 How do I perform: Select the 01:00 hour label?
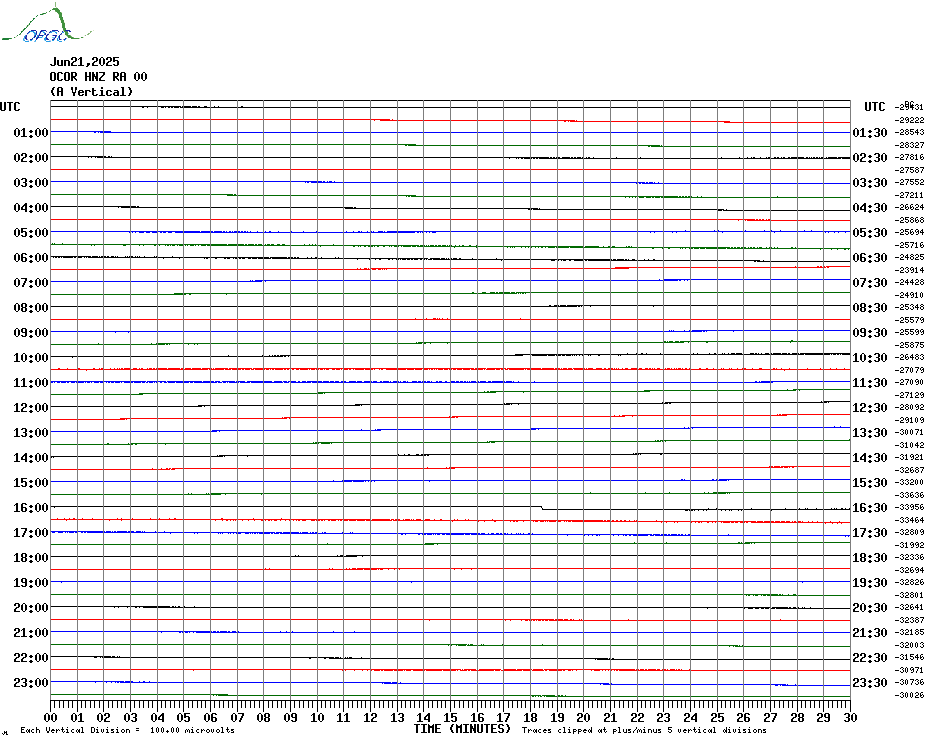tap(31, 132)
